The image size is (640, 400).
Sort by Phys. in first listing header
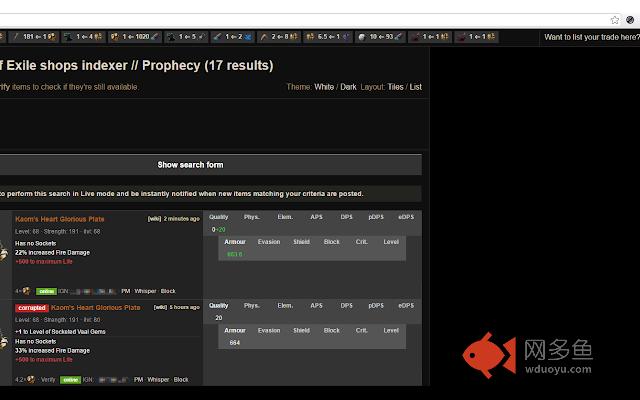[252, 217]
